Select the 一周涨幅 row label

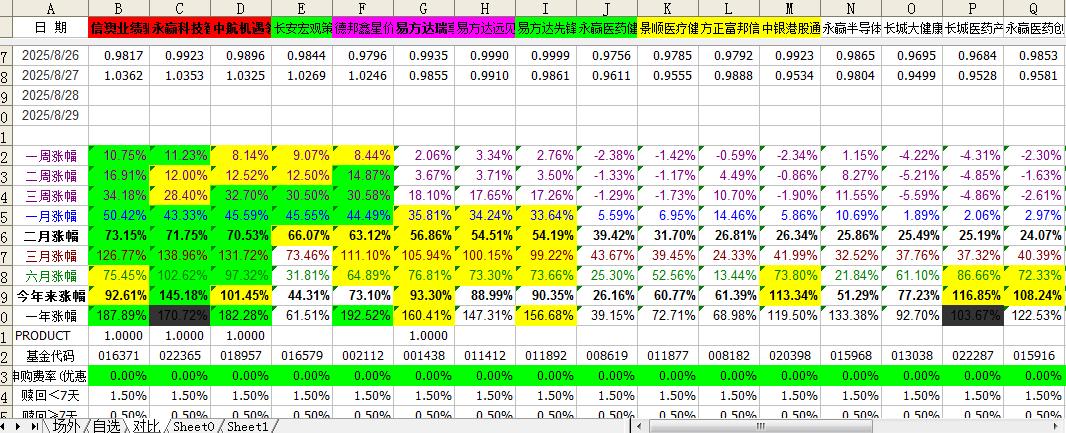[50, 156]
